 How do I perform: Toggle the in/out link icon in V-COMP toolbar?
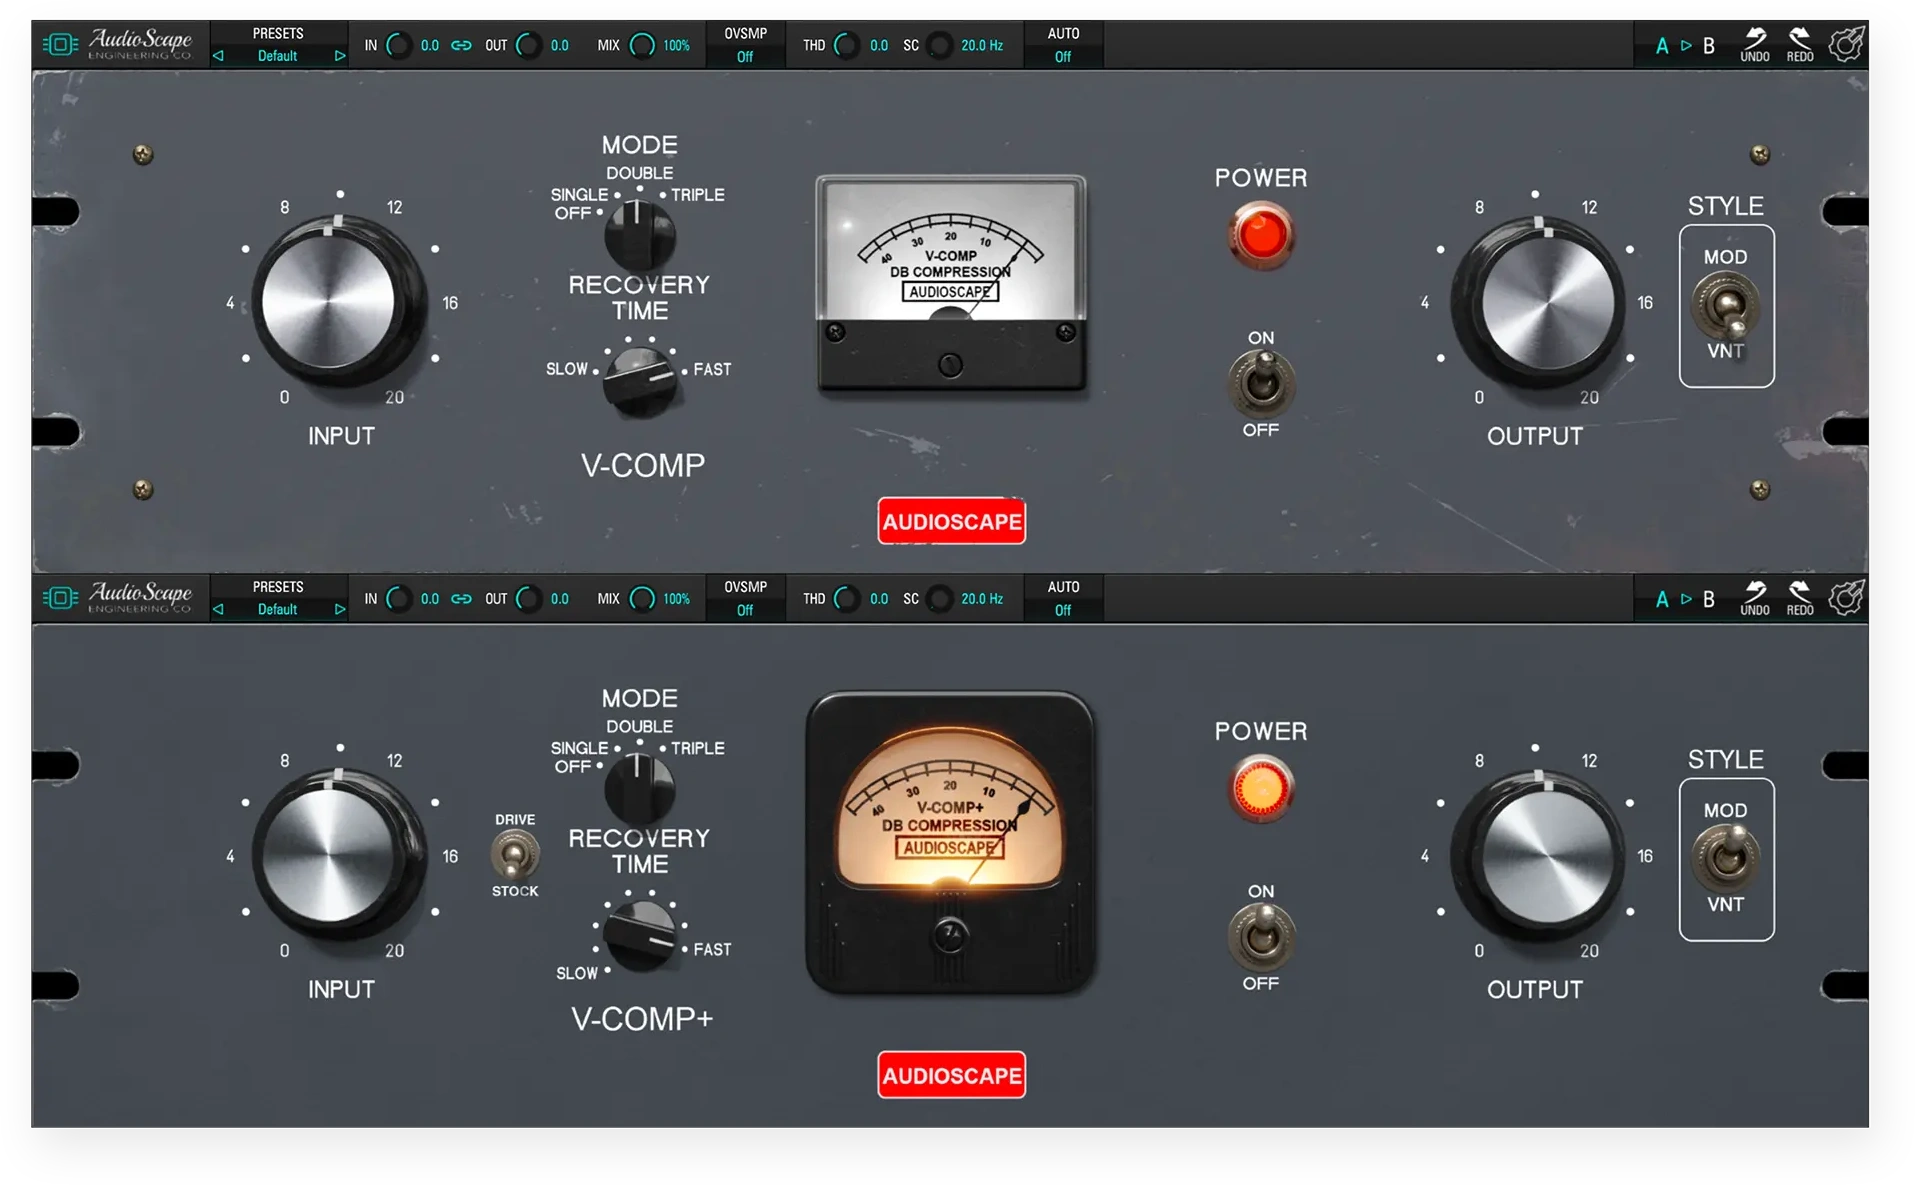(461, 45)
